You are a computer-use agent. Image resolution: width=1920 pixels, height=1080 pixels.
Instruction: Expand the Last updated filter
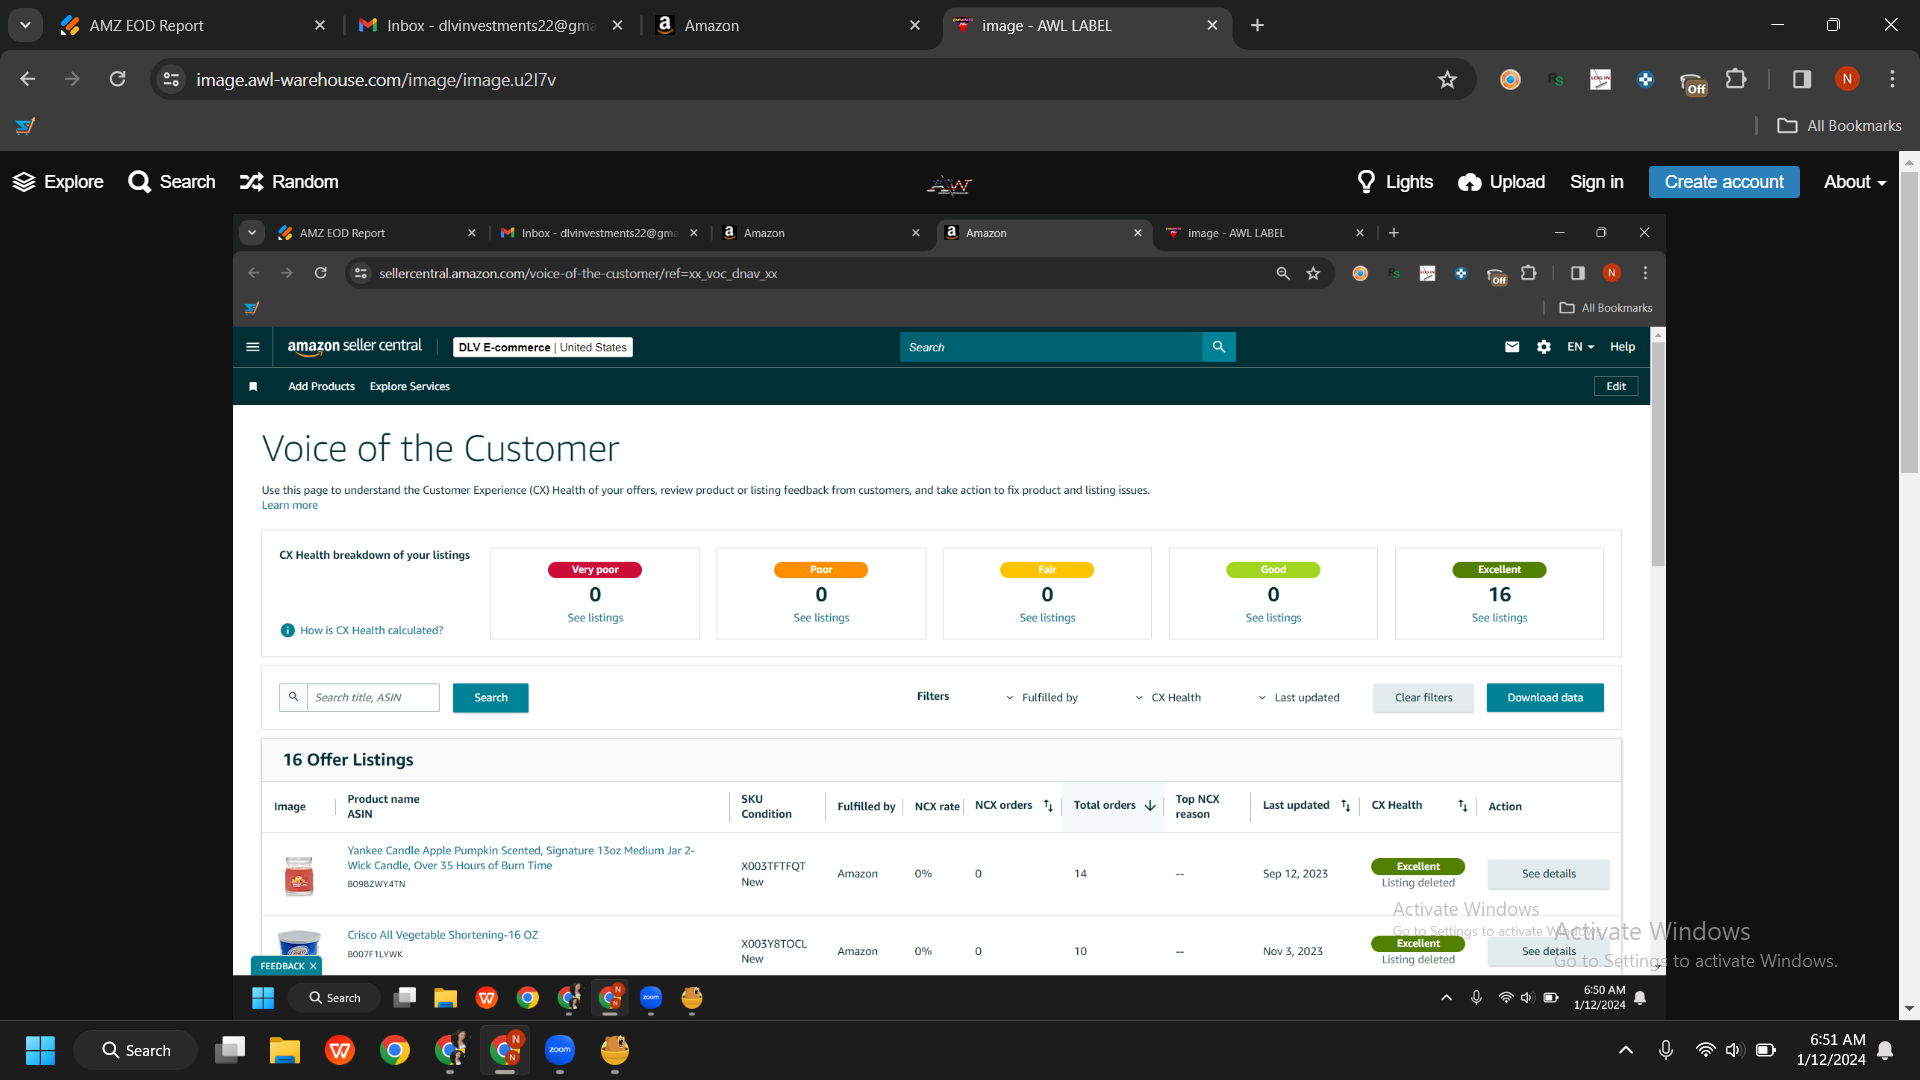pos(1298,697)
